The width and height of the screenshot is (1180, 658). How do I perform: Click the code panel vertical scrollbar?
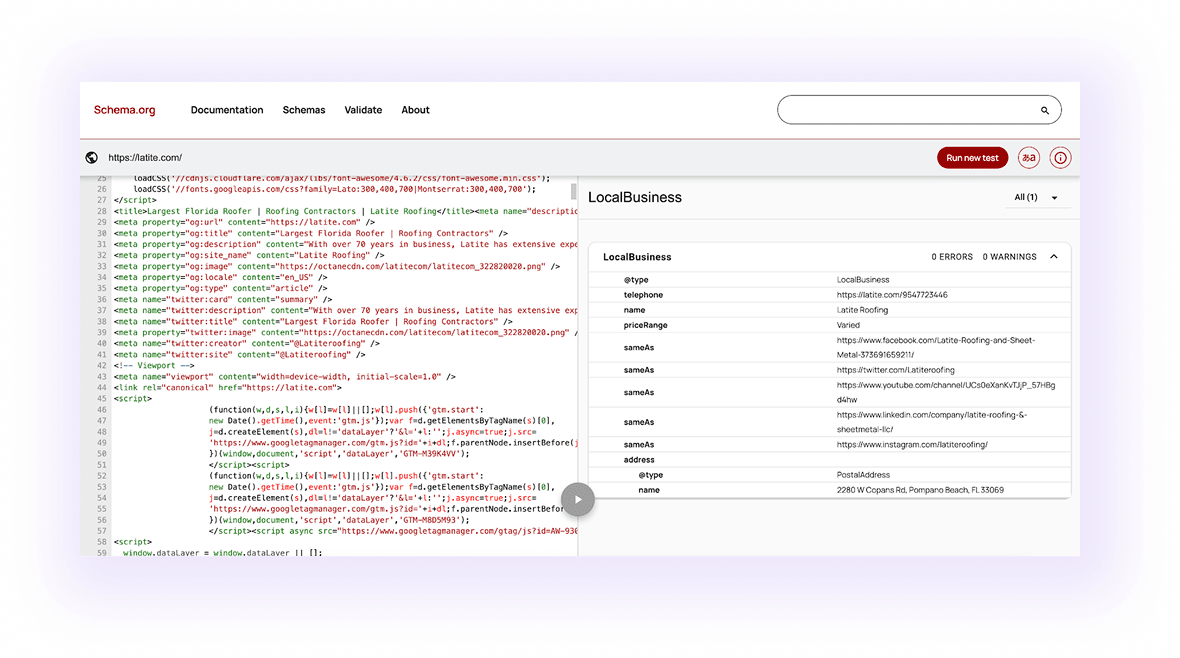pyautogui.click(x=573, y=191)
